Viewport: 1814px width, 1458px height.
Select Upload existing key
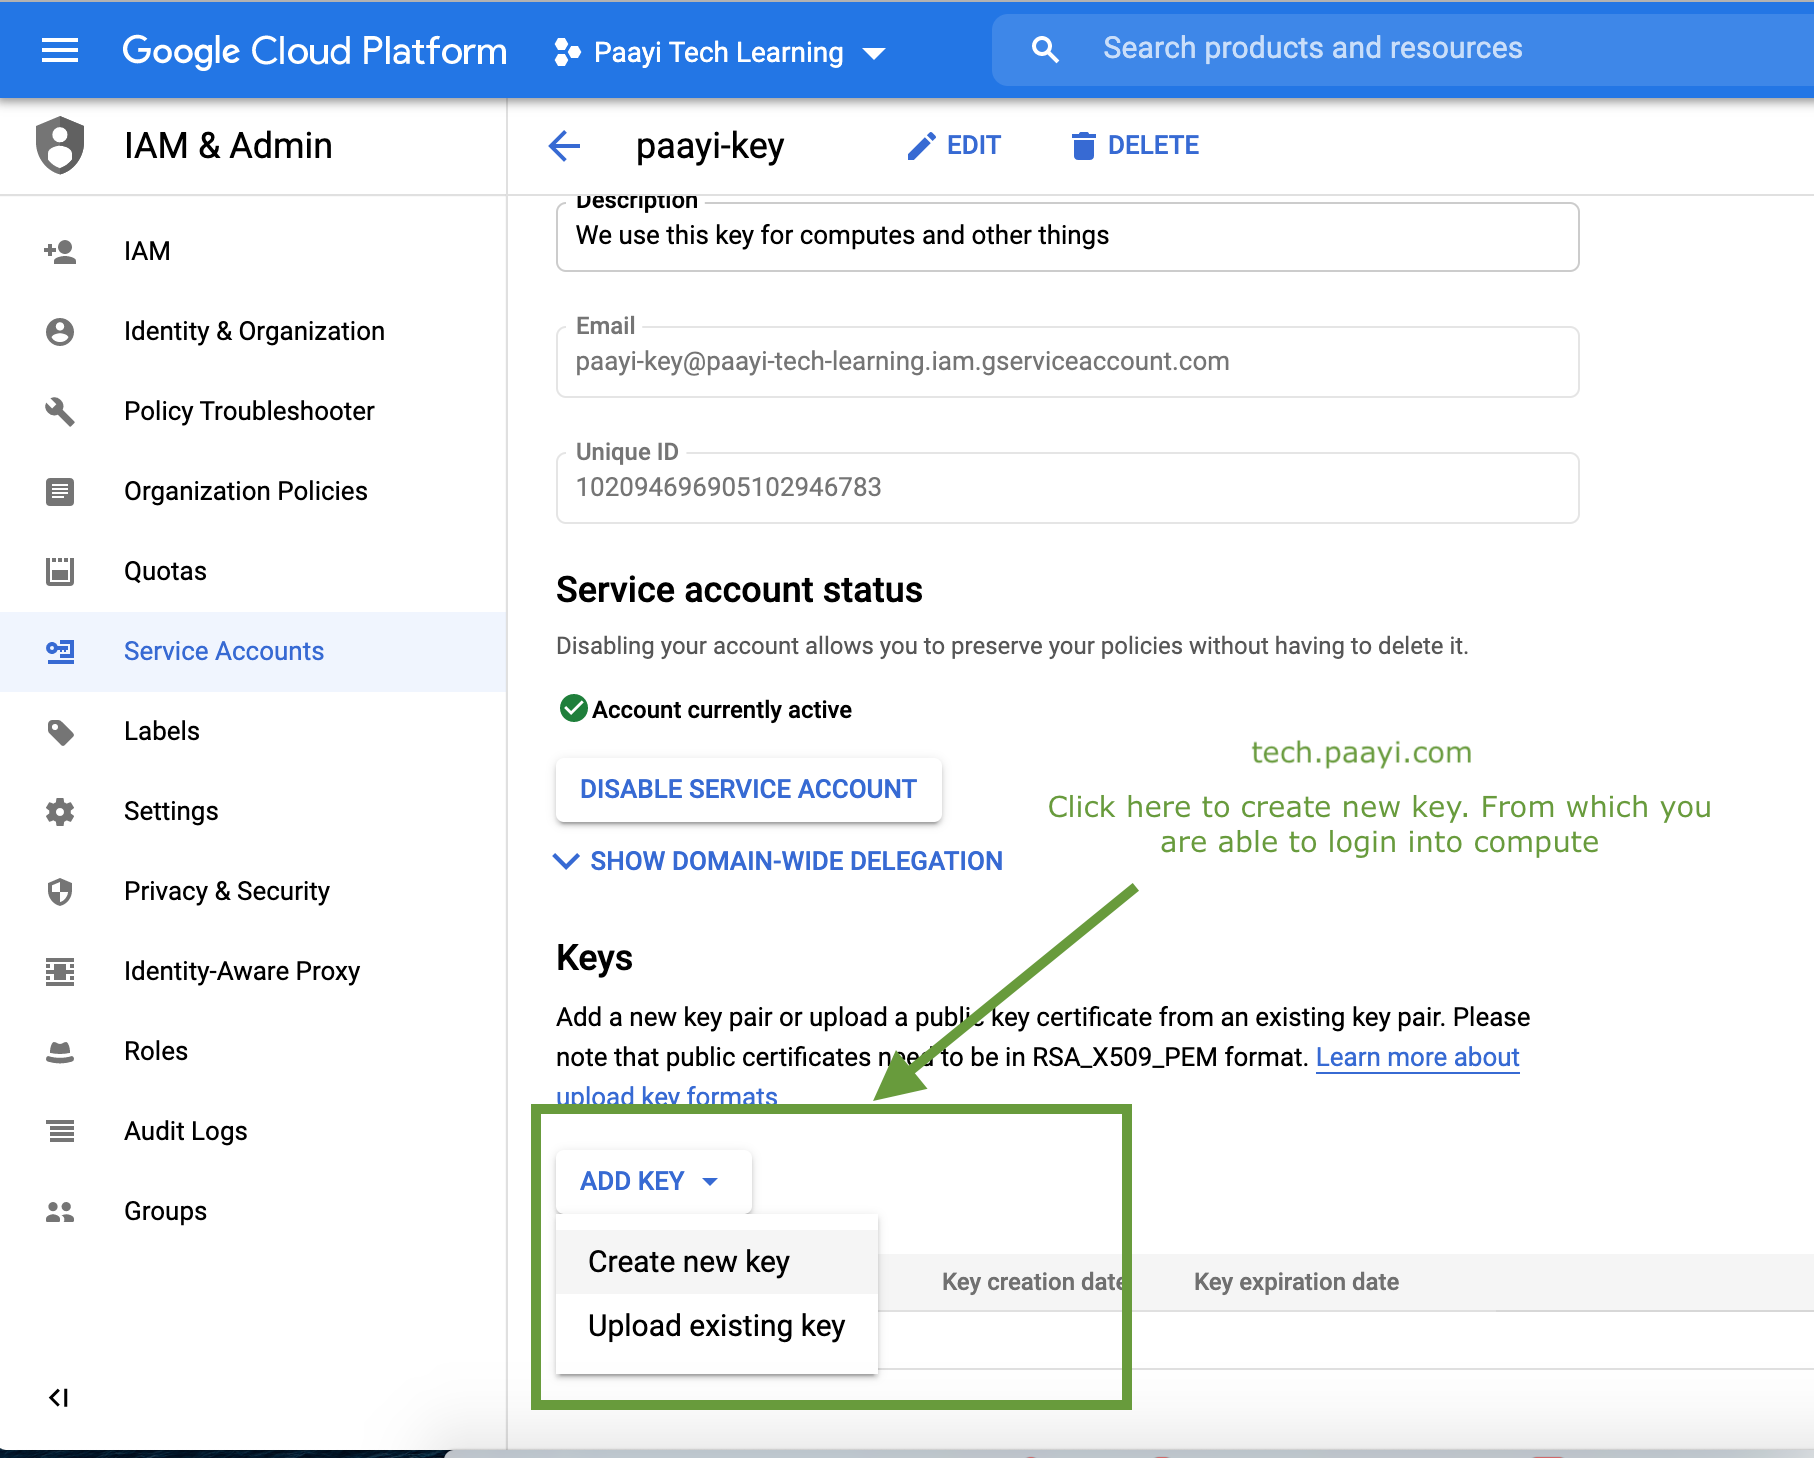click(x=716, y=1325)
